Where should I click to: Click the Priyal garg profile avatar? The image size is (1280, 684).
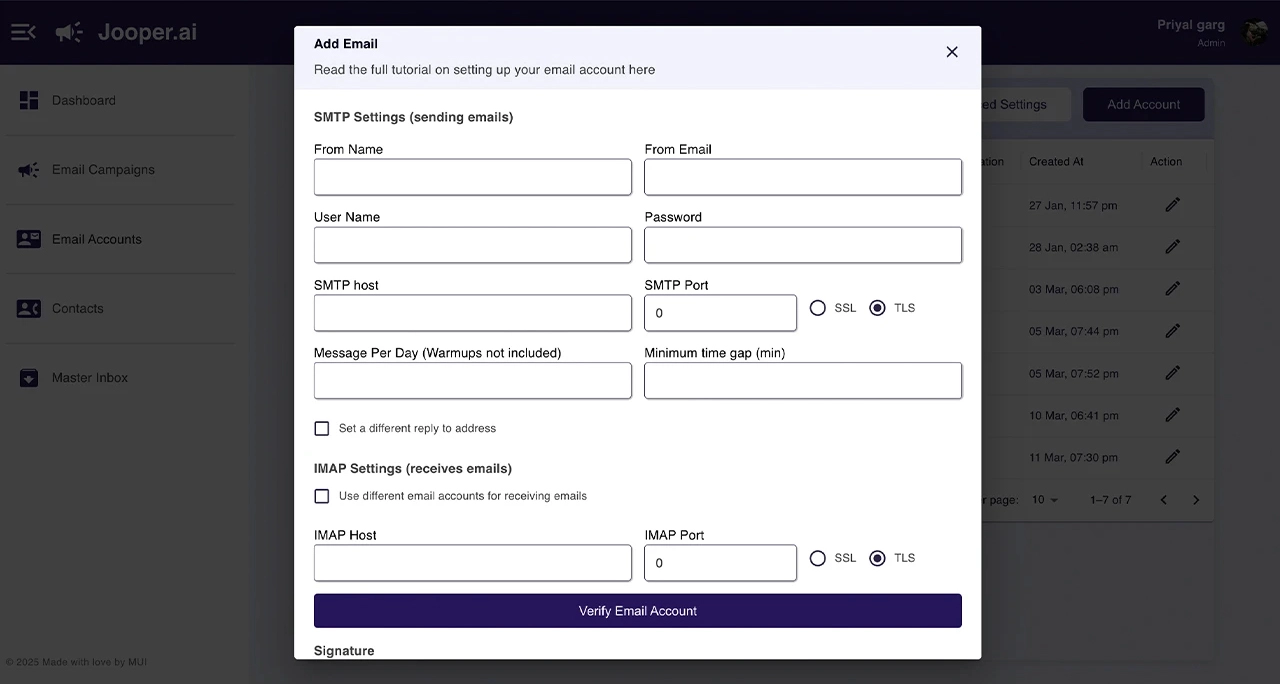1255,31
